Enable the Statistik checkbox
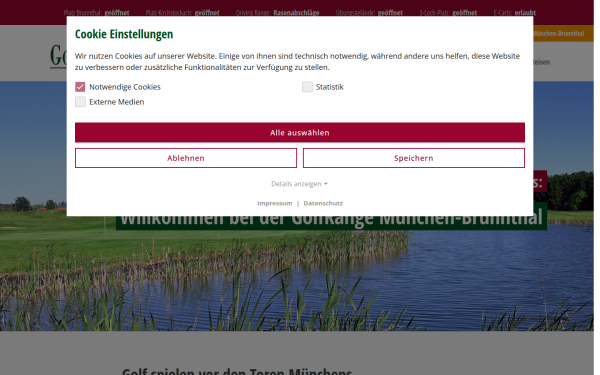Image resolution: width=600 pixels, height=375 pixels. (307, 87)
